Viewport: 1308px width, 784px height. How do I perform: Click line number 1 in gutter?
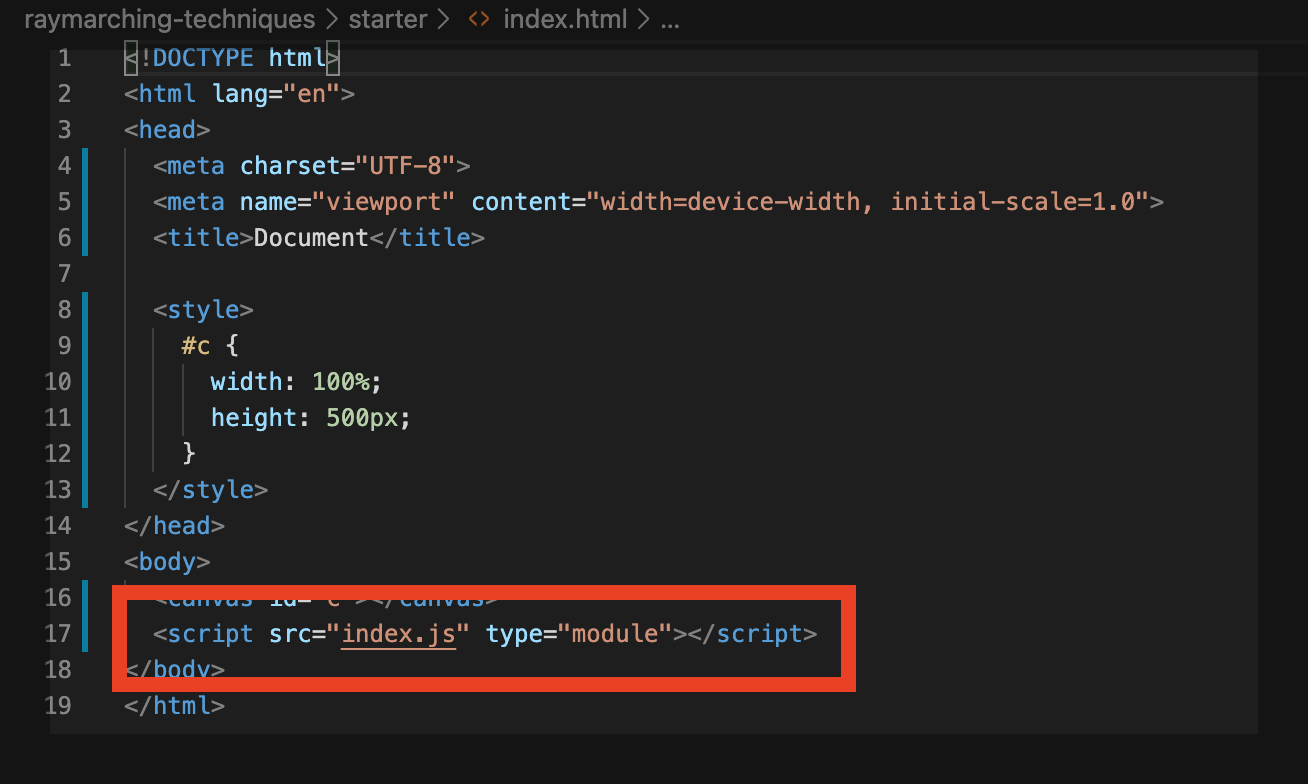point(65,57)
